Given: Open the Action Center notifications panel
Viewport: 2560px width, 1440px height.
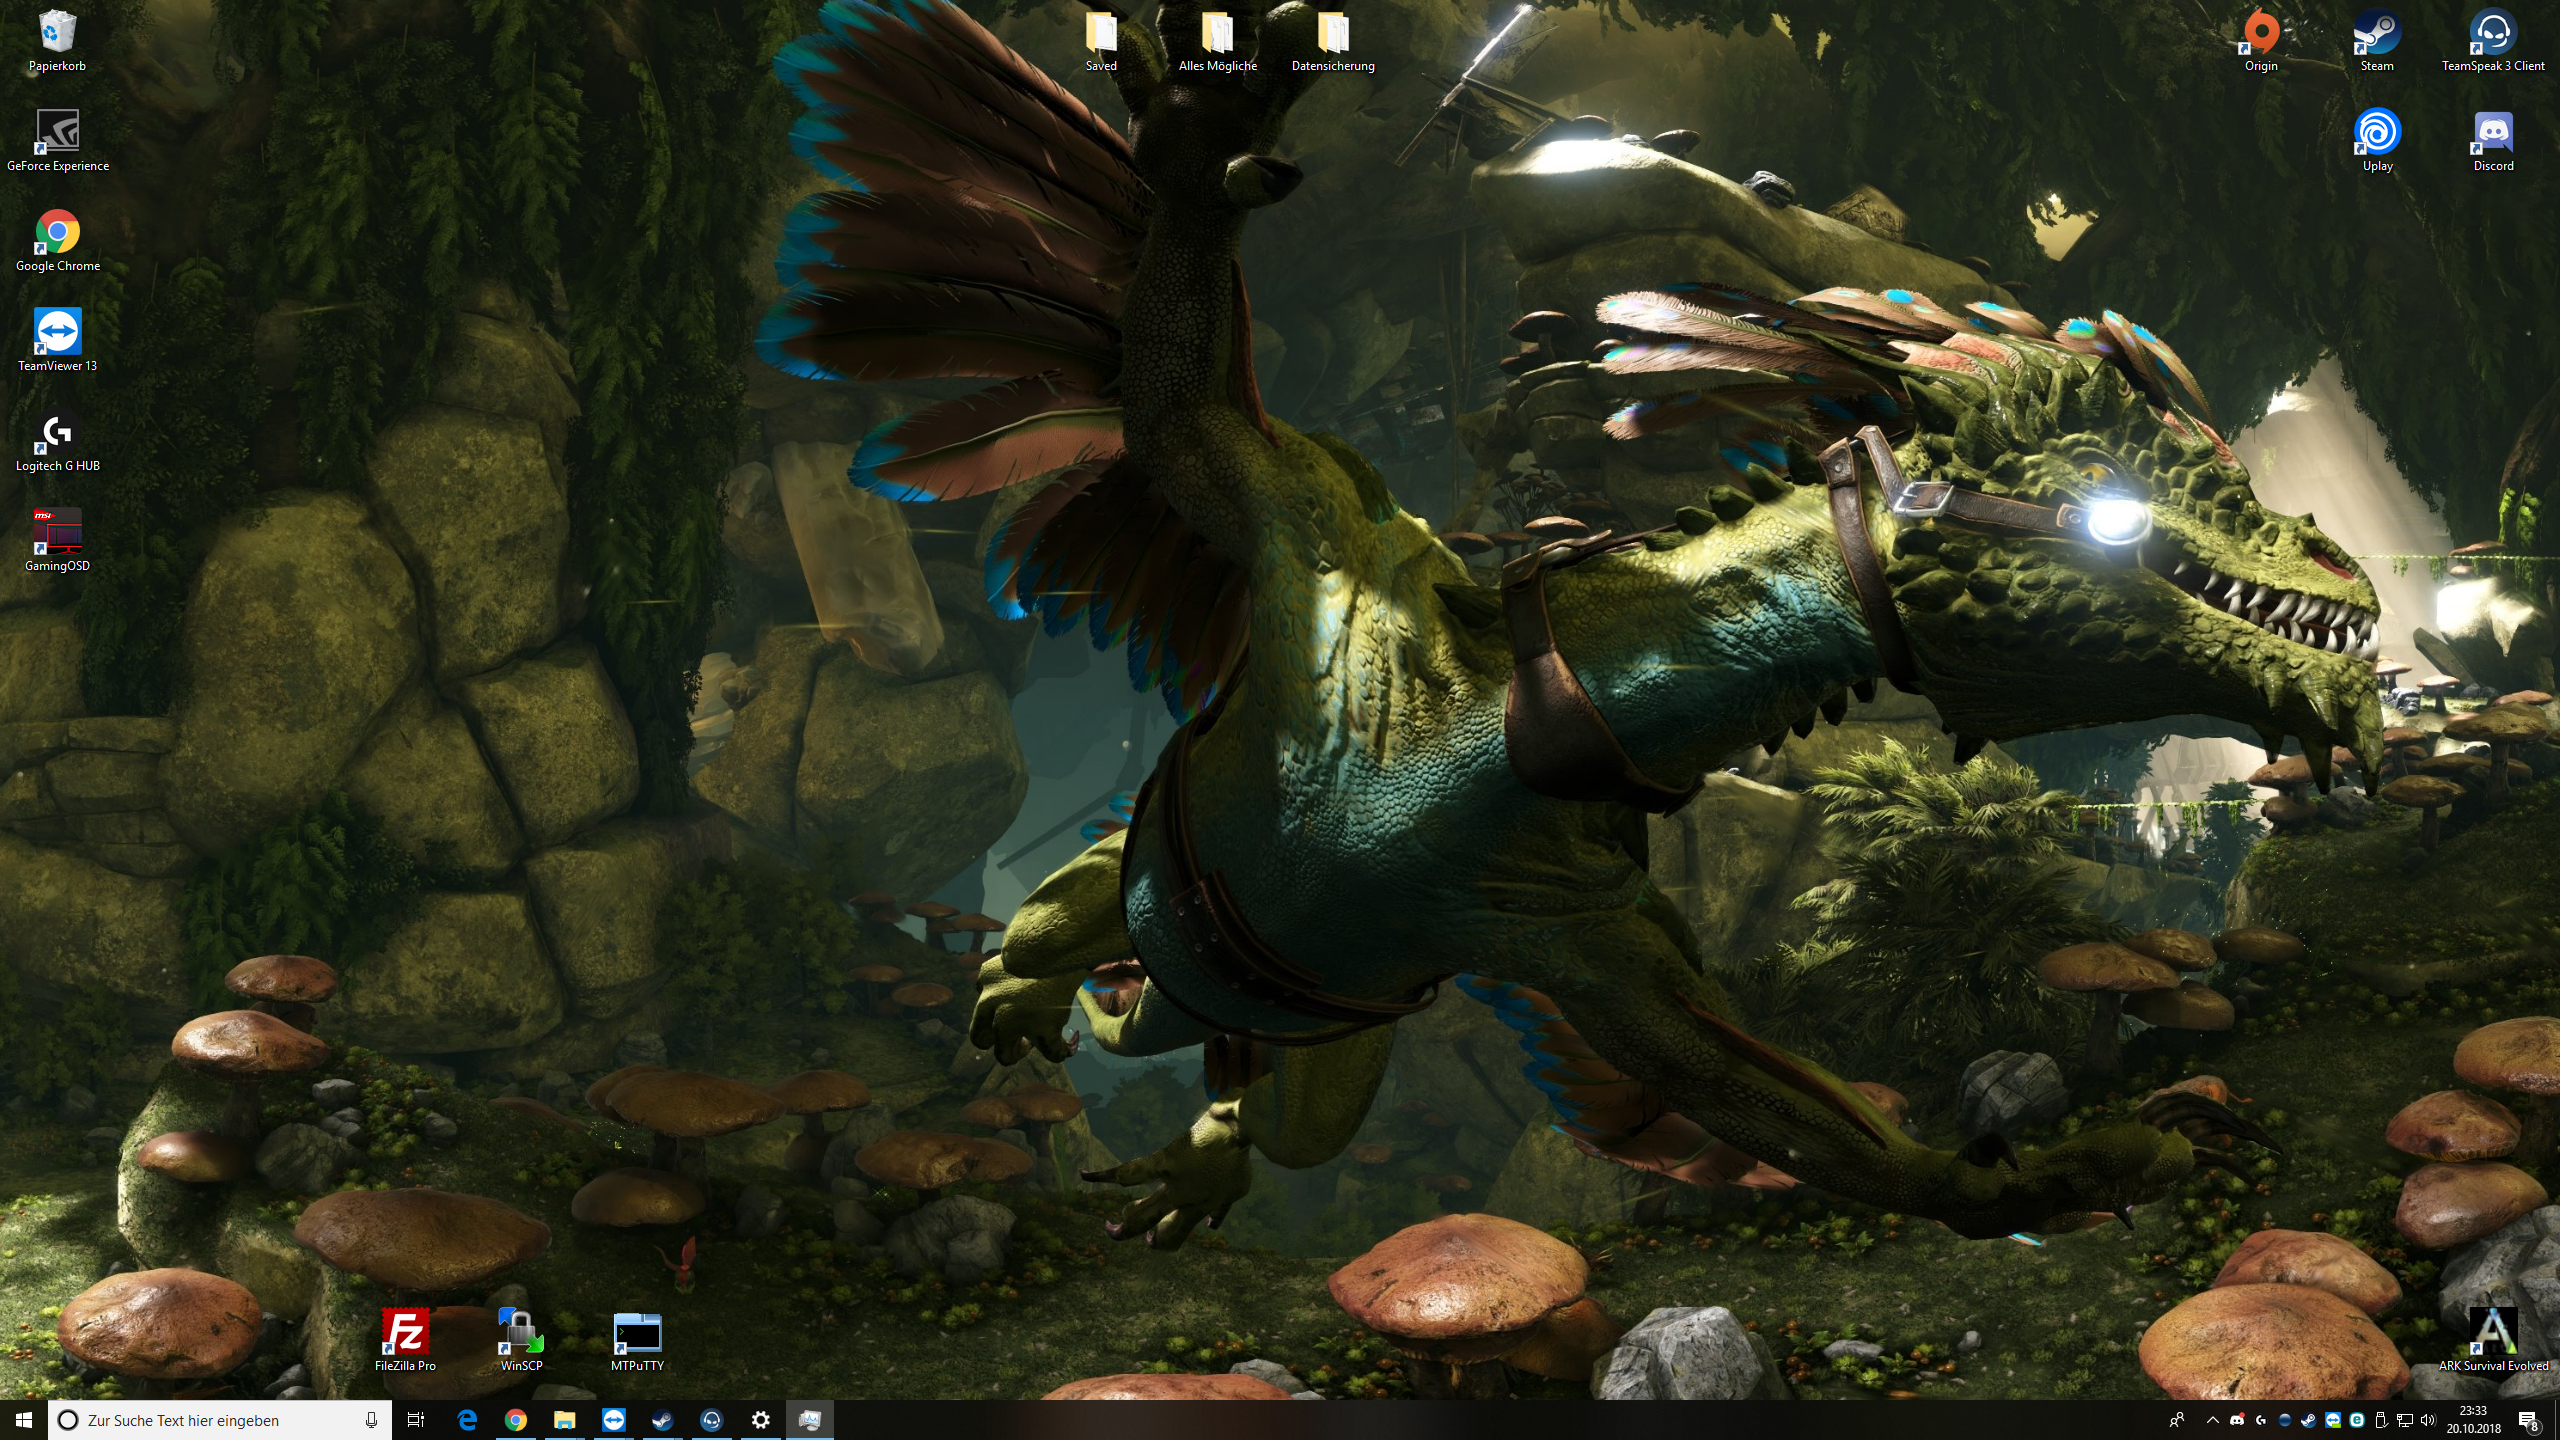Looking at the screenshot, I should (x=2529, y=1420).
